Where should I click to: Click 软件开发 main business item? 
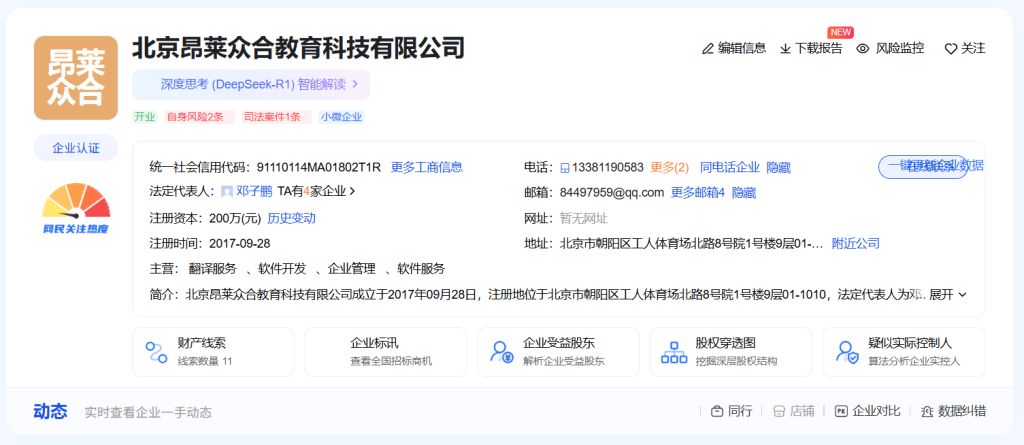click(x=282, y=269)
